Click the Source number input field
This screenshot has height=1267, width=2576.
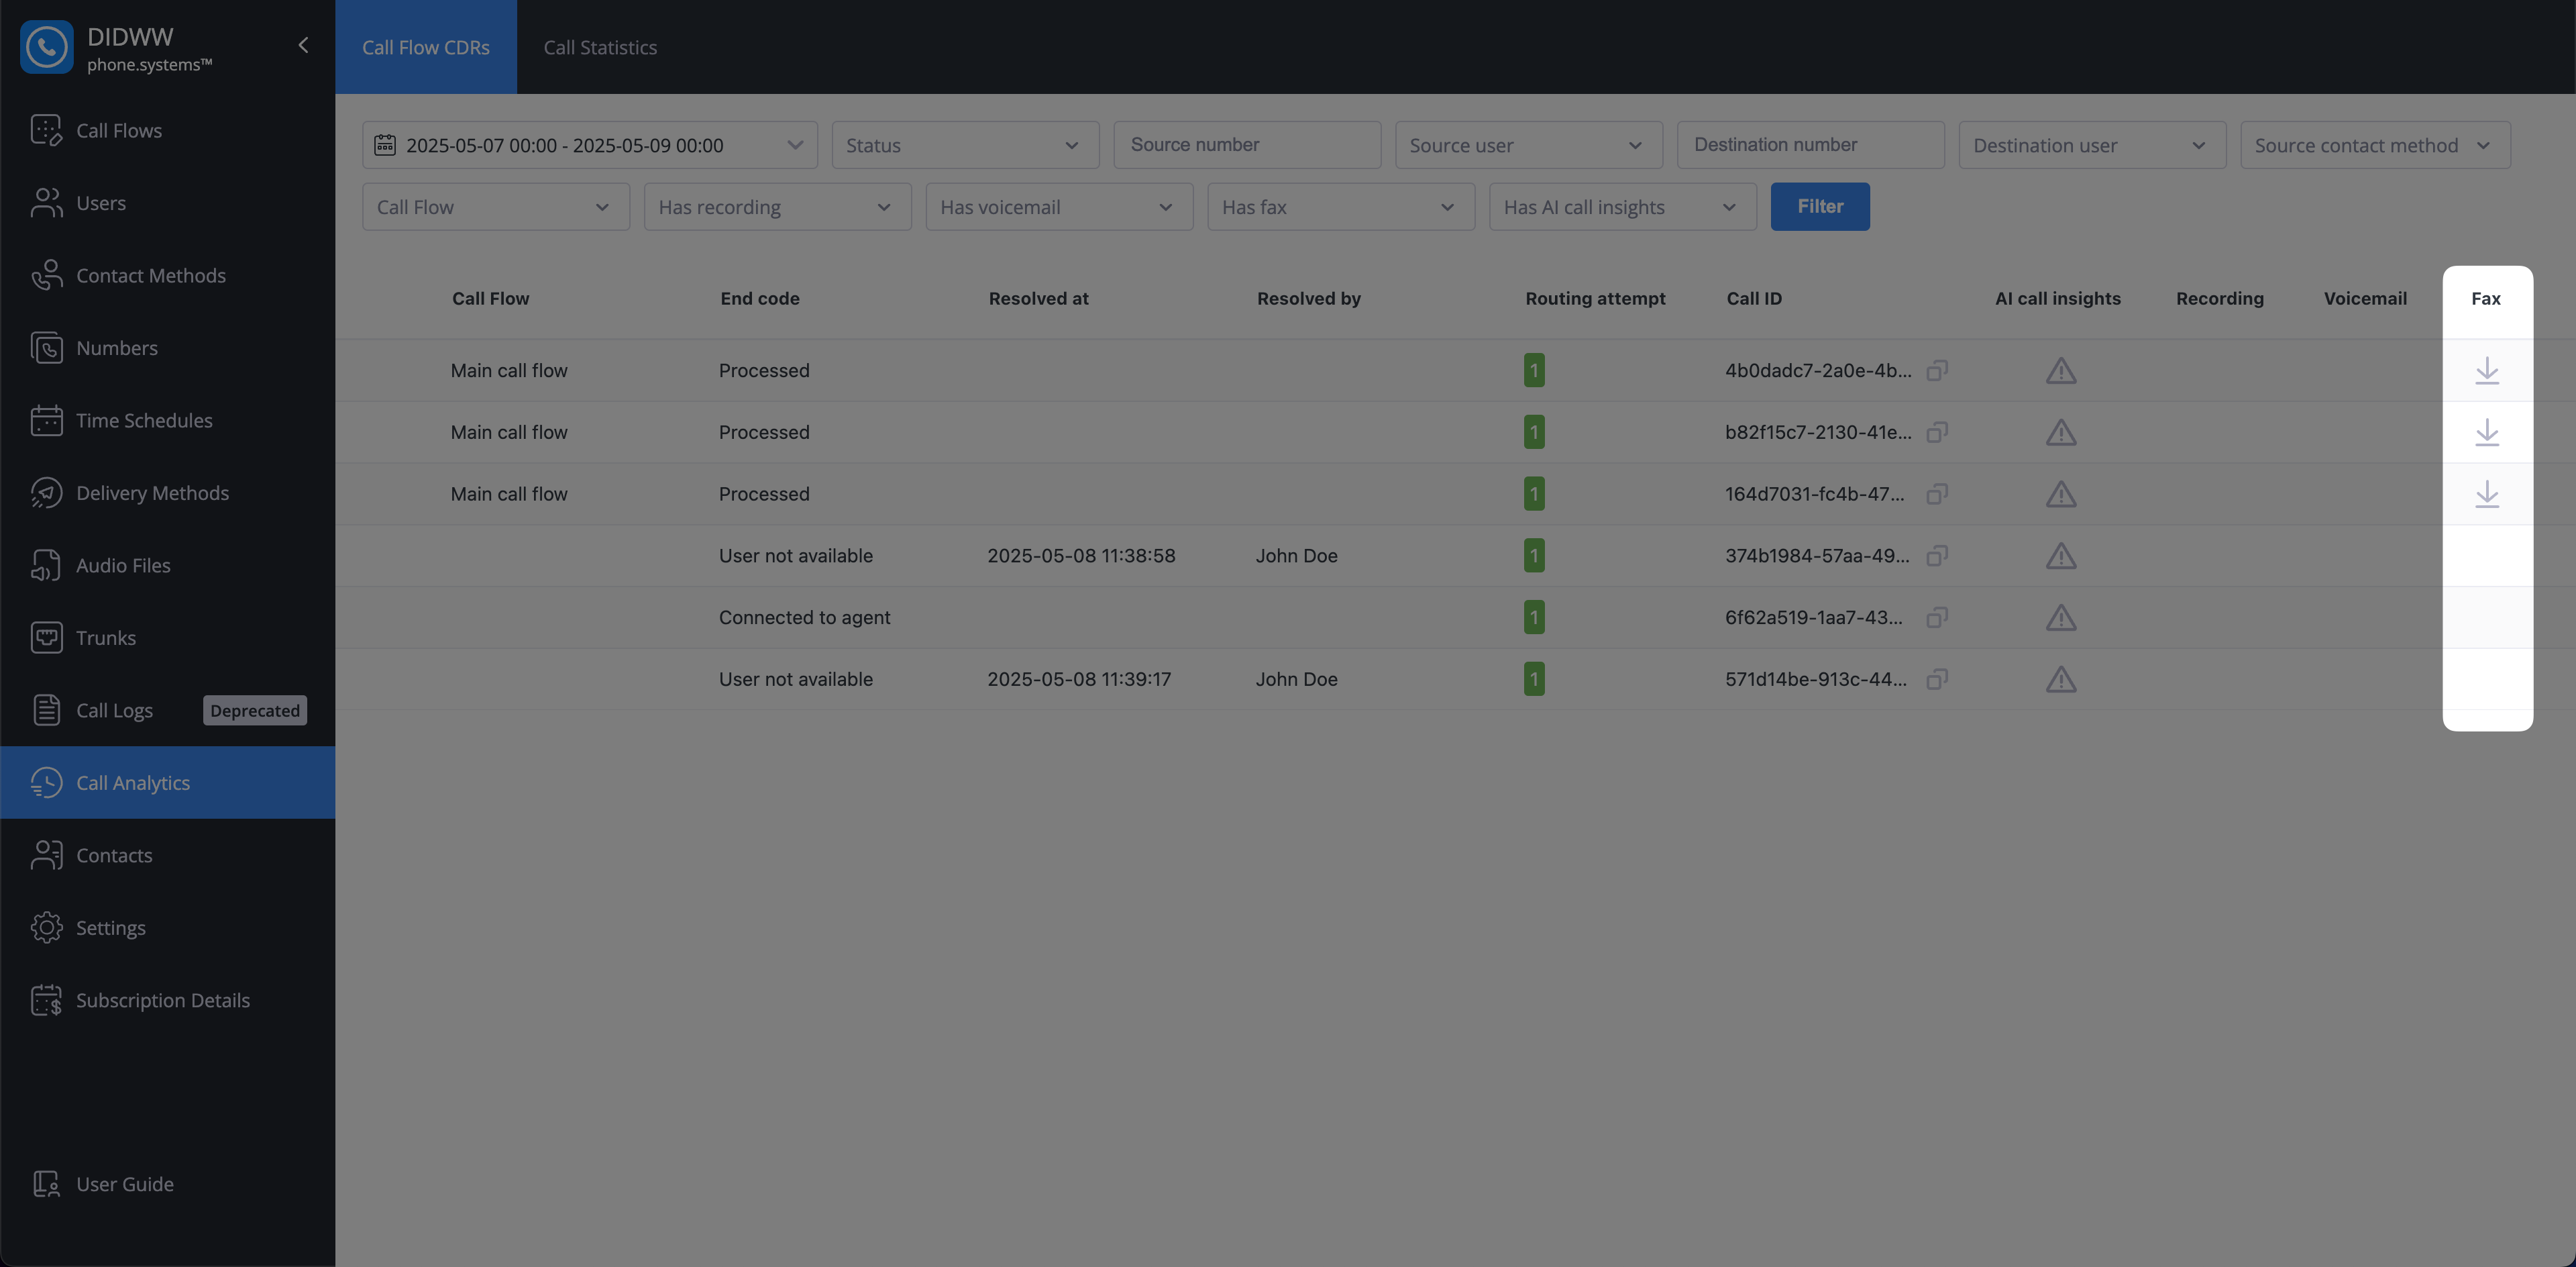click(1247, 145)
